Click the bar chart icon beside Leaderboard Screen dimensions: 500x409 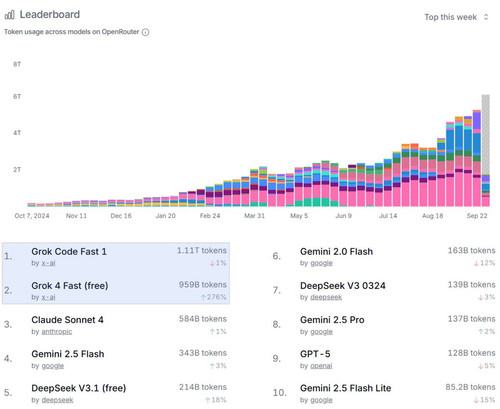click(9, 15)
